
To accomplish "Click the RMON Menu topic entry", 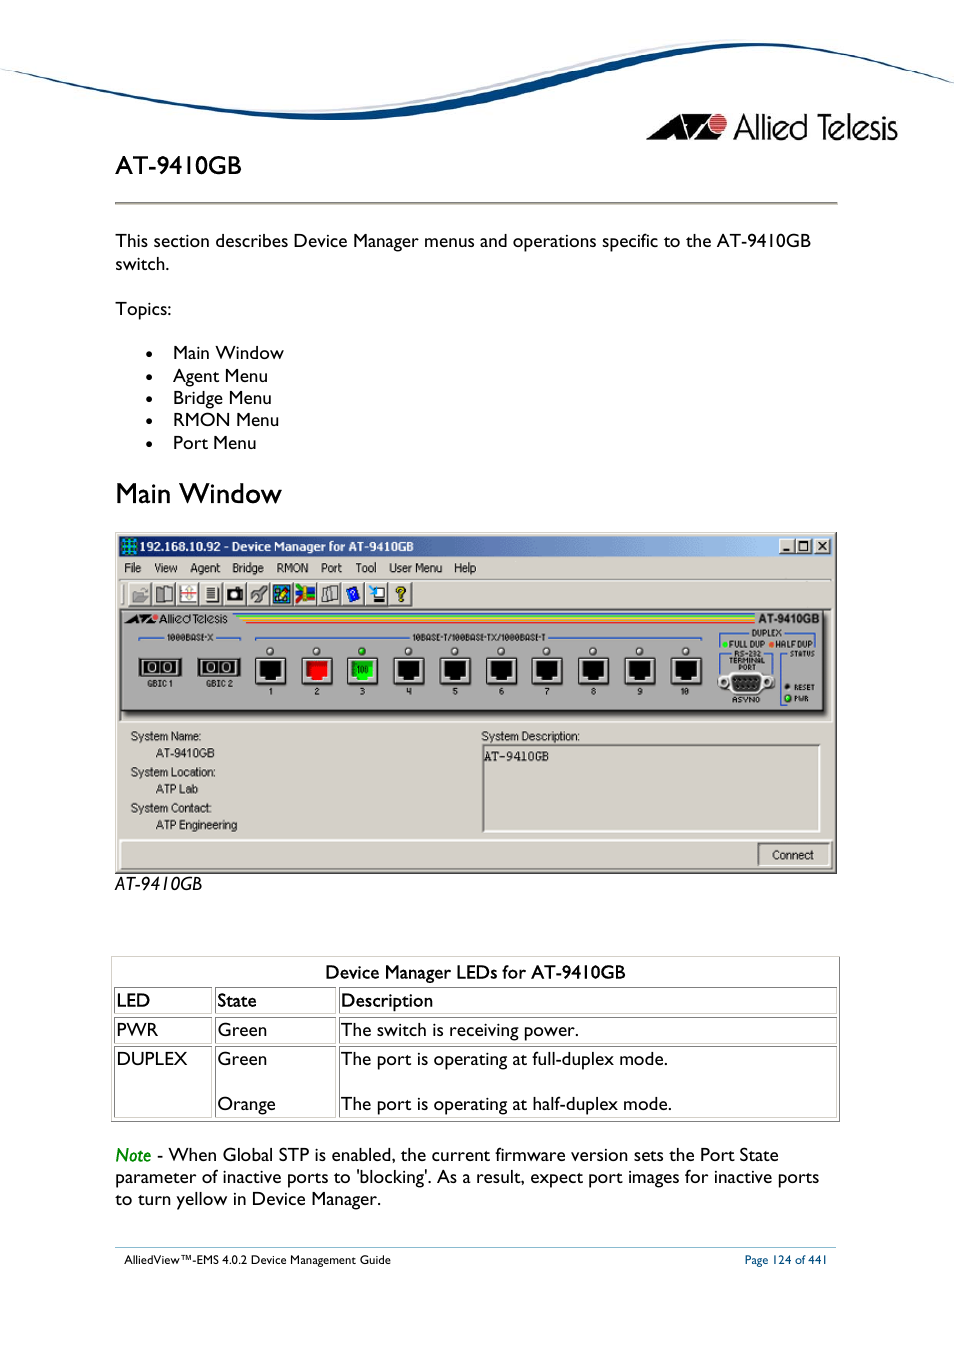I will pos(226,420).
